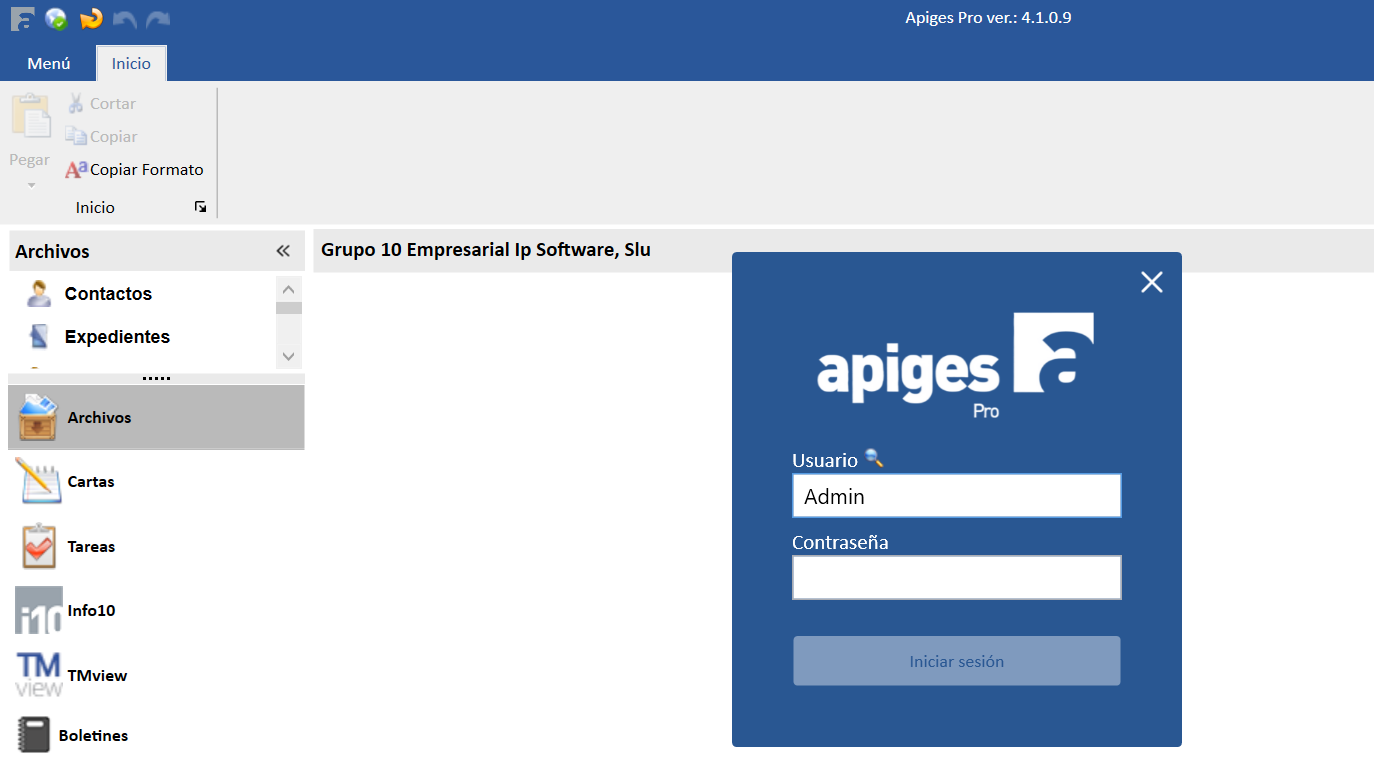The height and width of the screenshot is (771, 1374).
Task: Click the Usuario input field
Action: pyautogui.click(x=957, y=496)
